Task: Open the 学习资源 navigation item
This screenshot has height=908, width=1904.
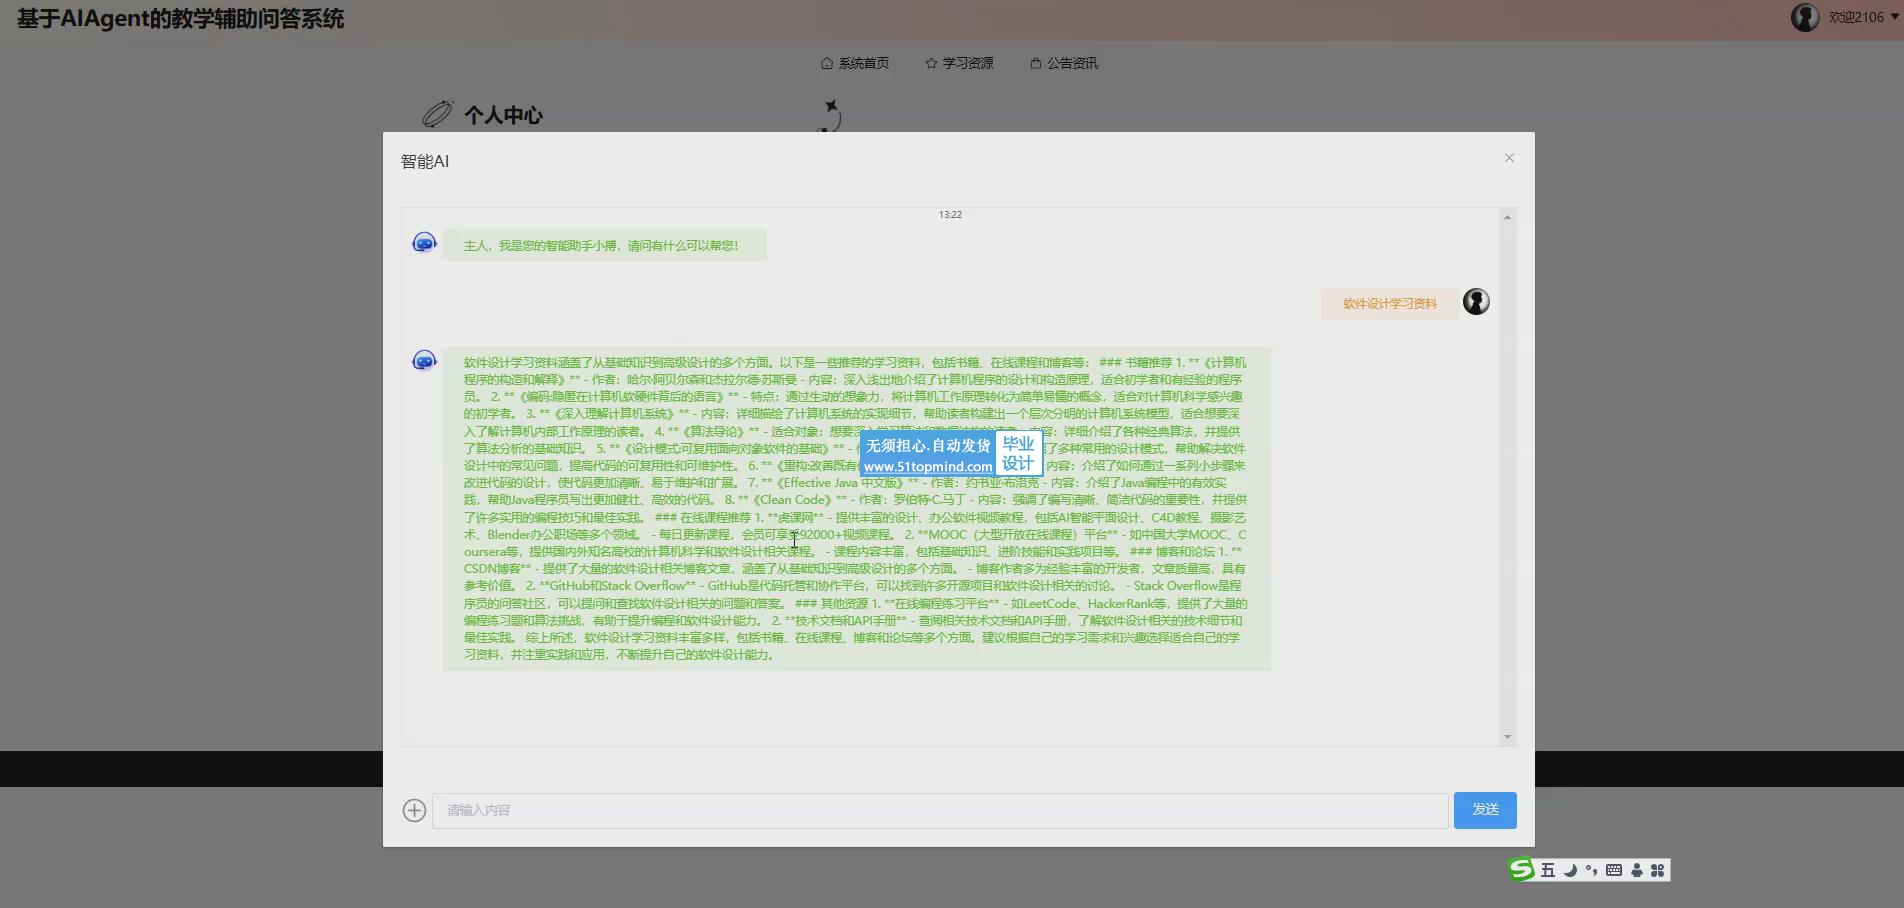Action: [x=959, y=63]
